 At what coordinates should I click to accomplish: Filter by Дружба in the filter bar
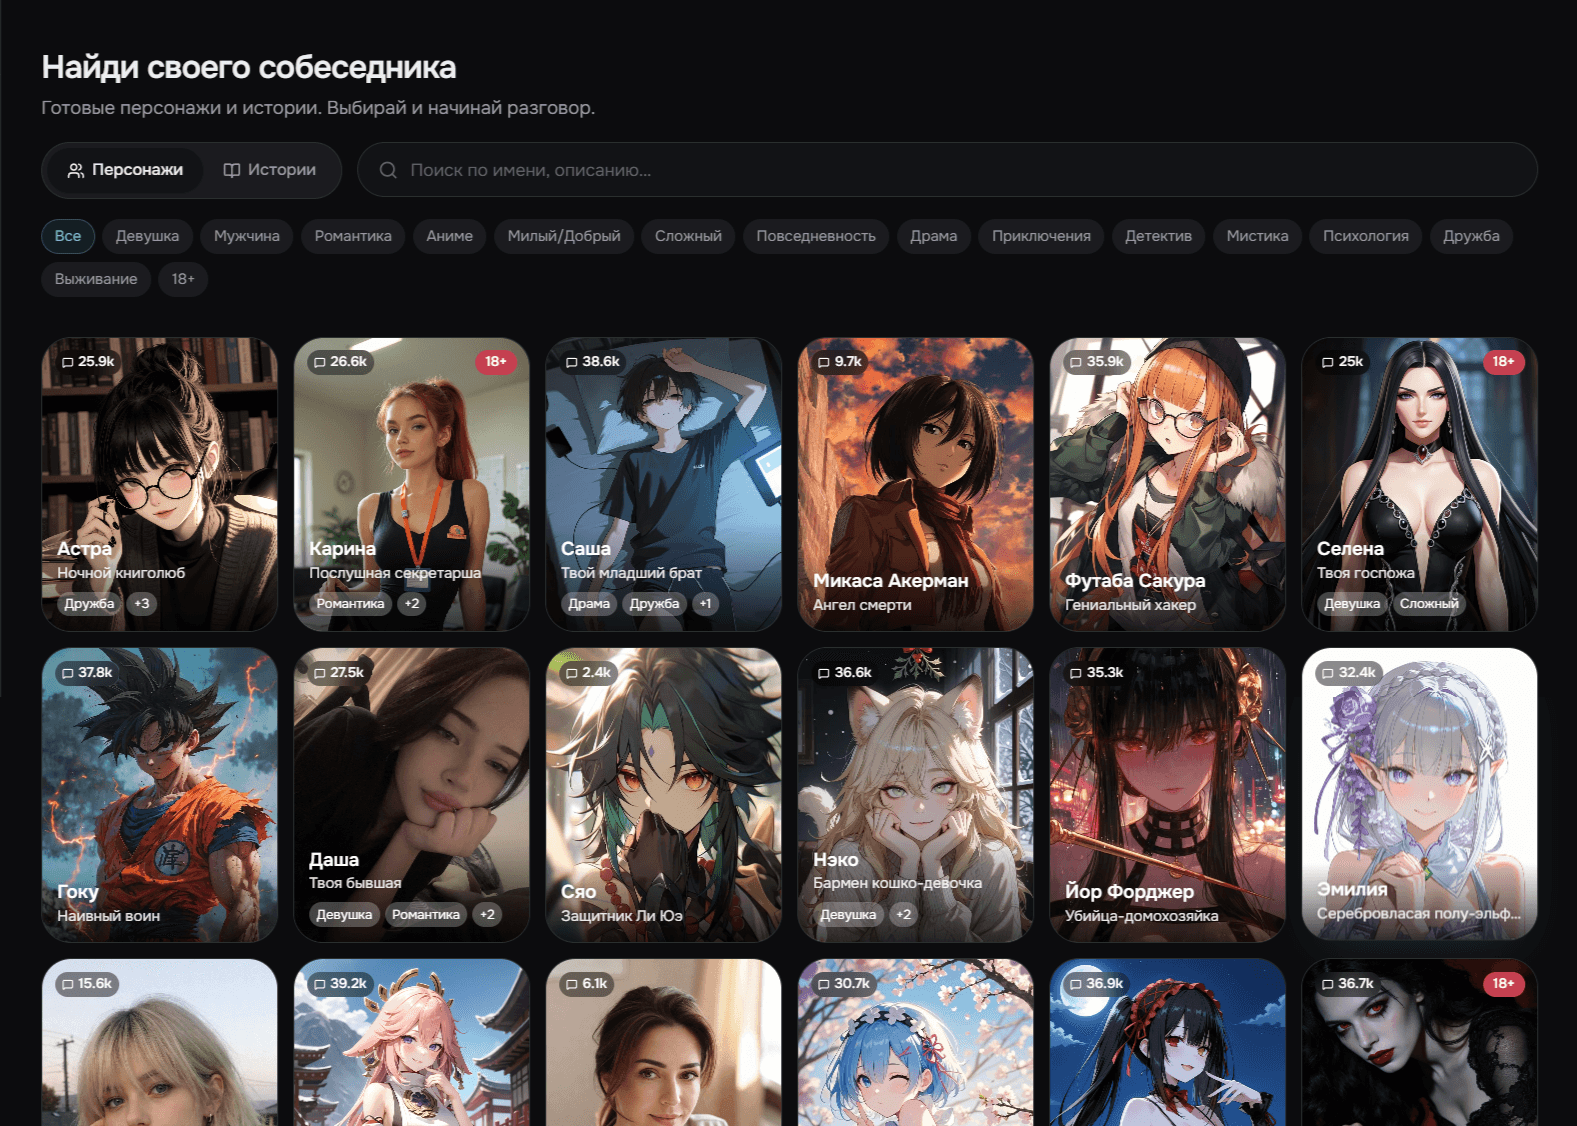click(x=1471, y=236)
